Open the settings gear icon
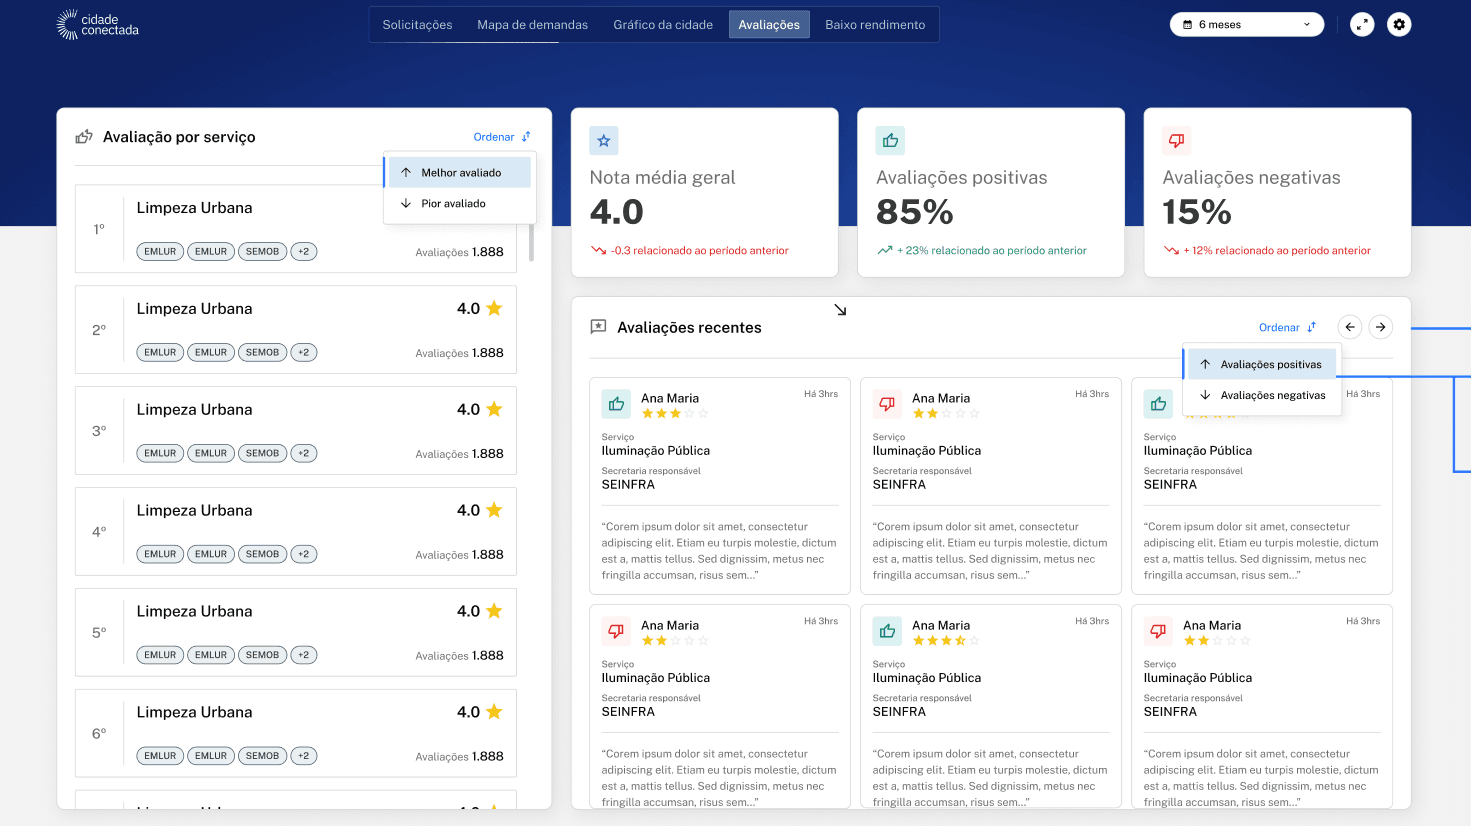This screenshot has width=1471, height=826. 1399,25
